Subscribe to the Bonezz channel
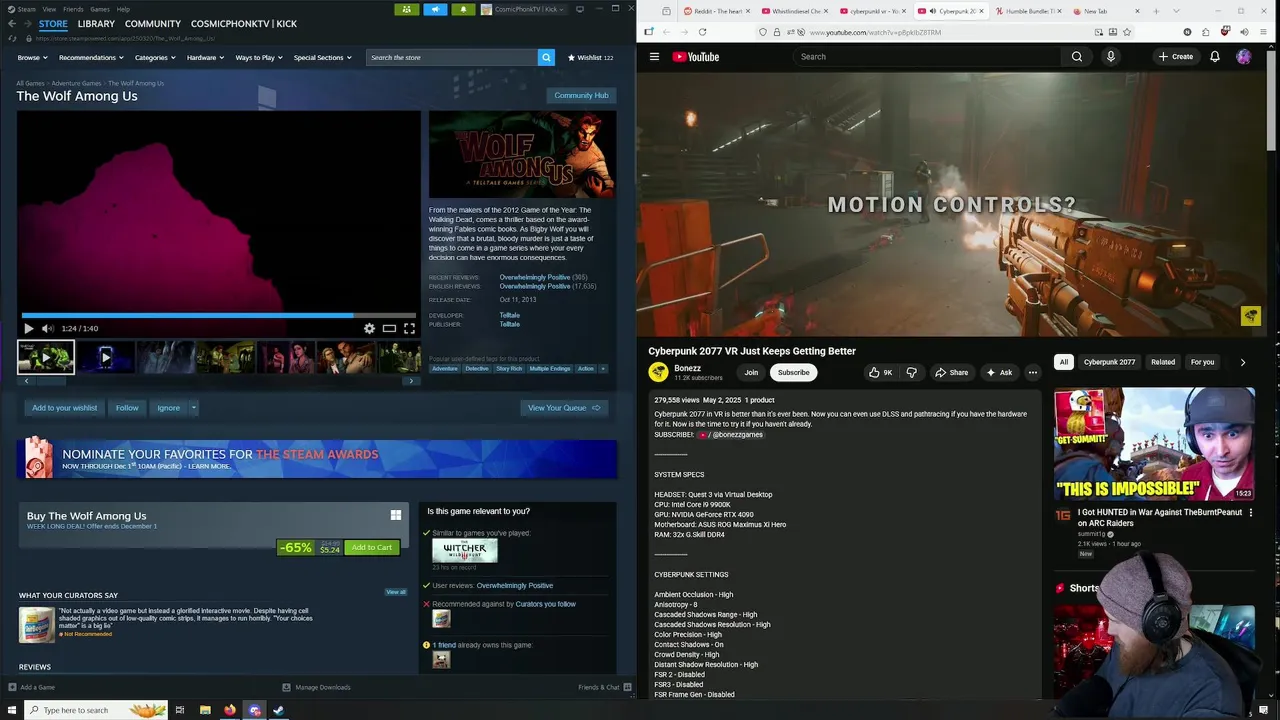 (794, 372)
